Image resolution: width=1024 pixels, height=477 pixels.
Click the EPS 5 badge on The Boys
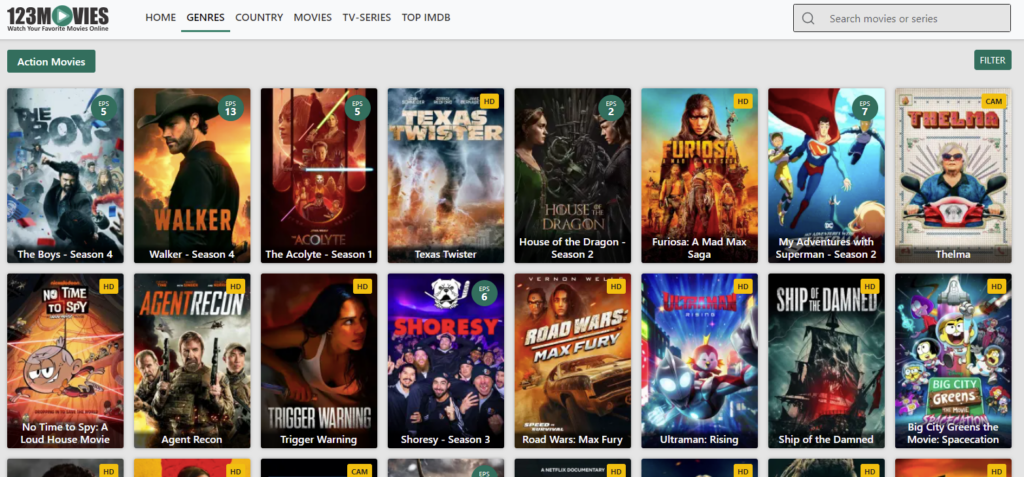point(103,107)
